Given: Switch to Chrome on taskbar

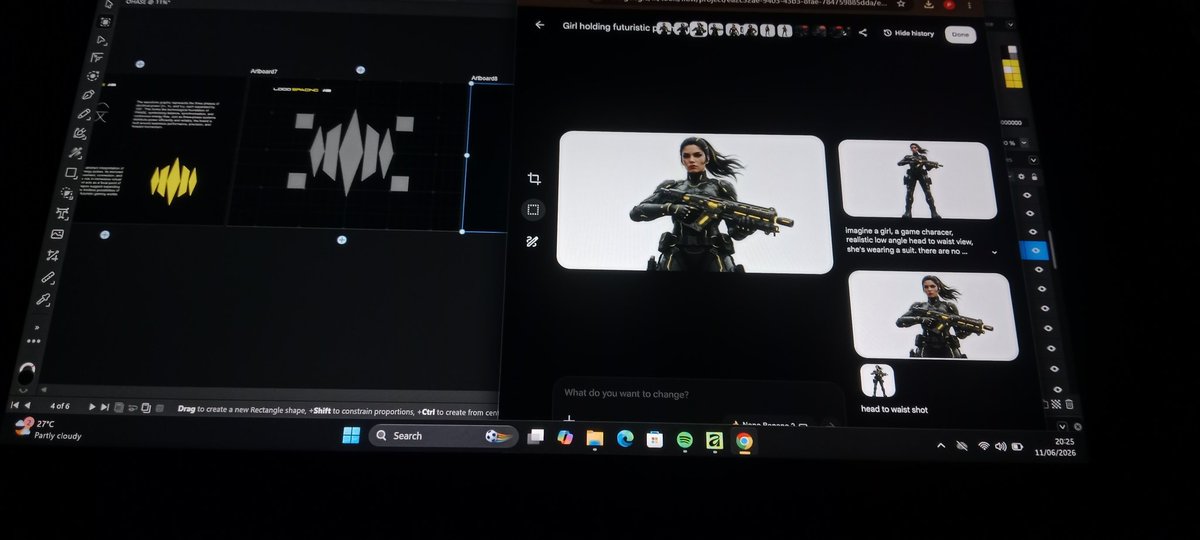Looking at the screenshot, I should (x=744, y=441).
